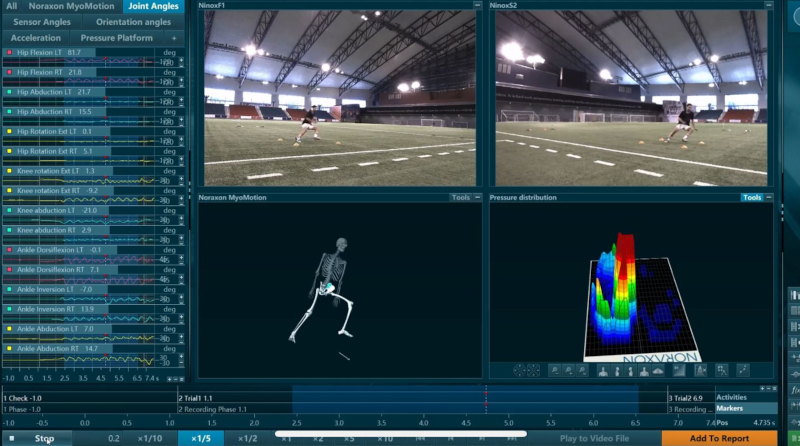Set playback speed to x1/2

(x=247, y=438)
